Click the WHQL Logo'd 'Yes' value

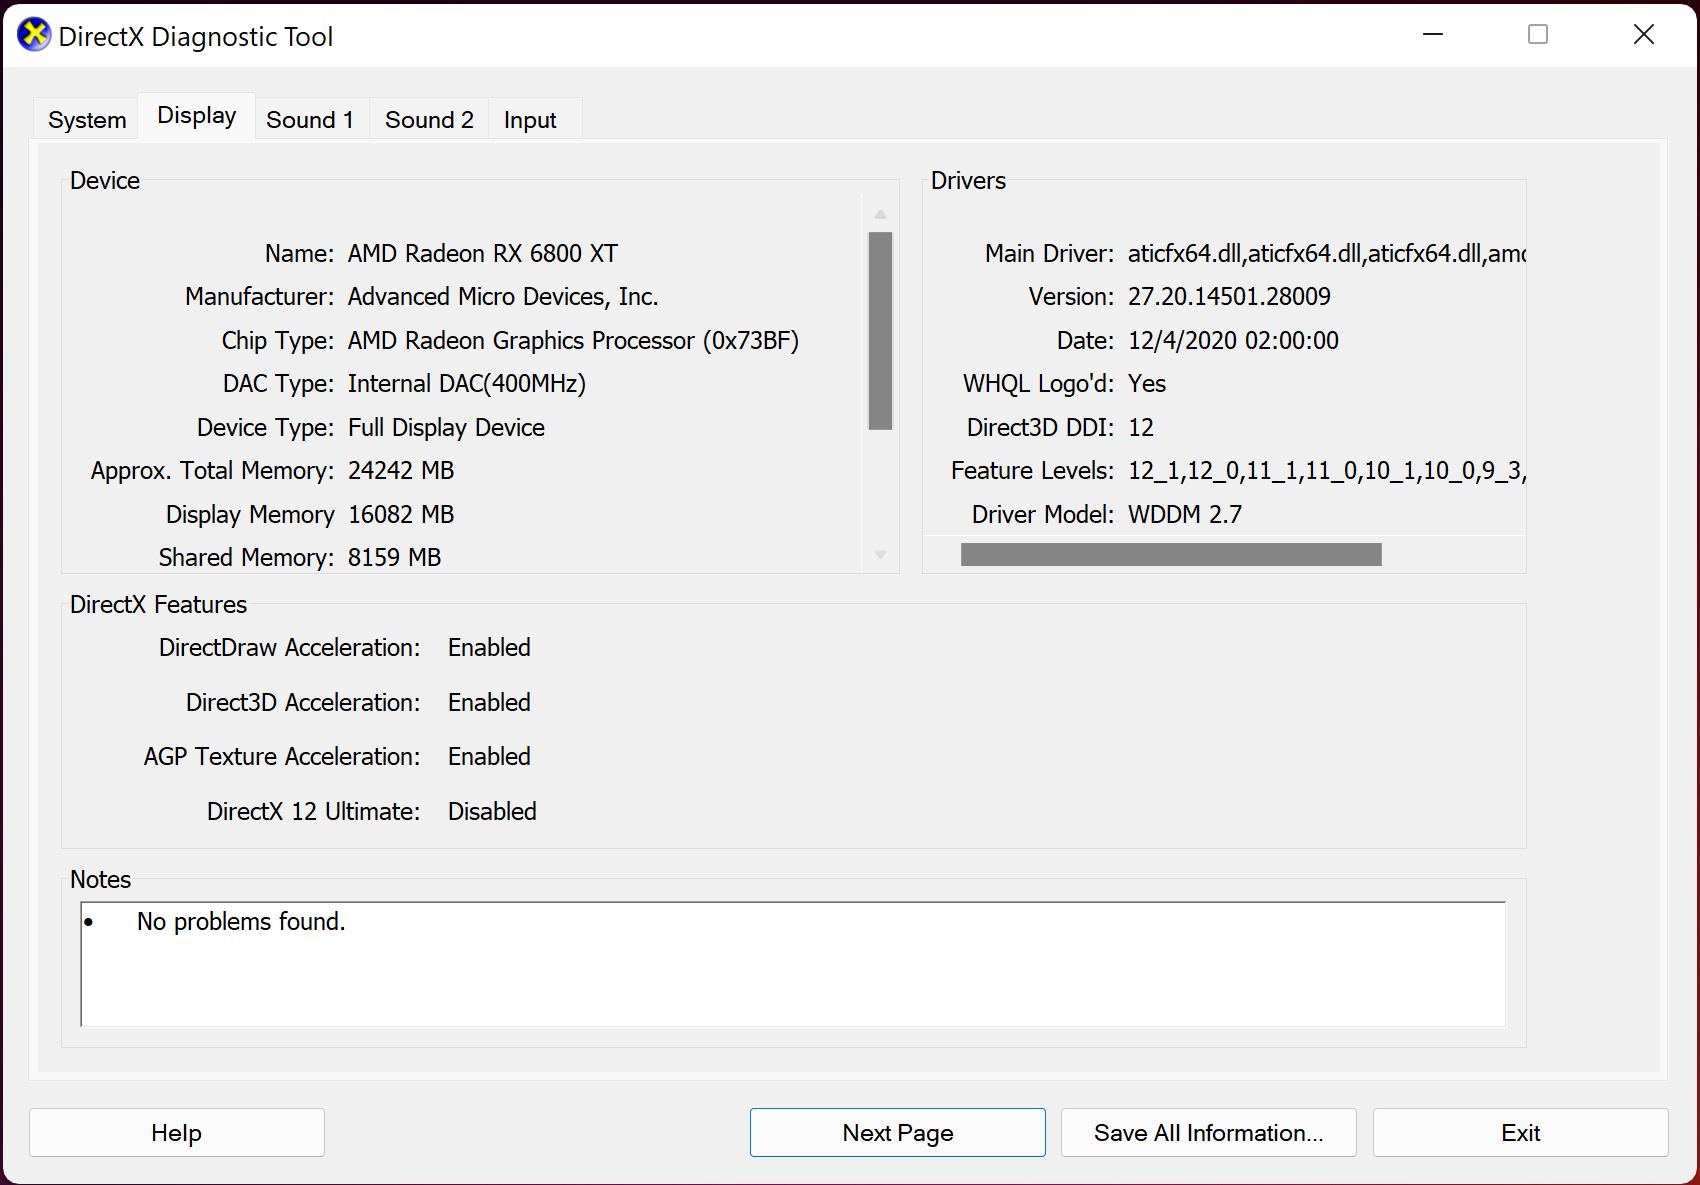pyautogui.click(x=1147, y=384)
